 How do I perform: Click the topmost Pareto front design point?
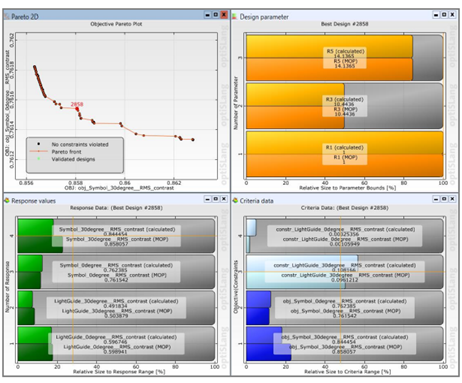click(x=34, y=67)
